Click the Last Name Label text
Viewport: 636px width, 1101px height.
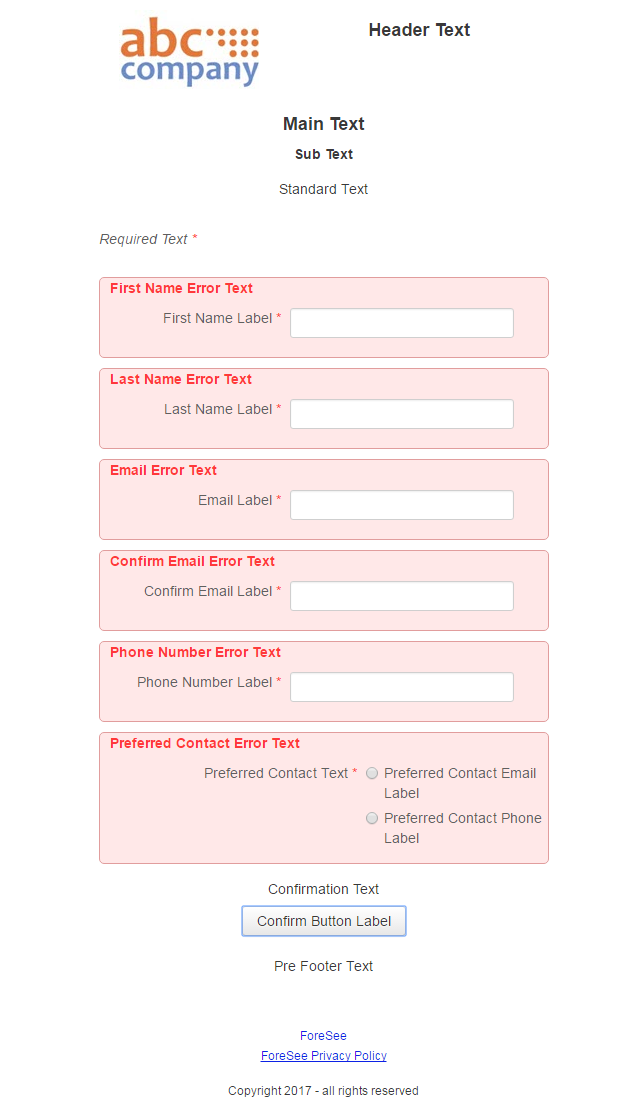pyautogui.click(x=218, y=409)
